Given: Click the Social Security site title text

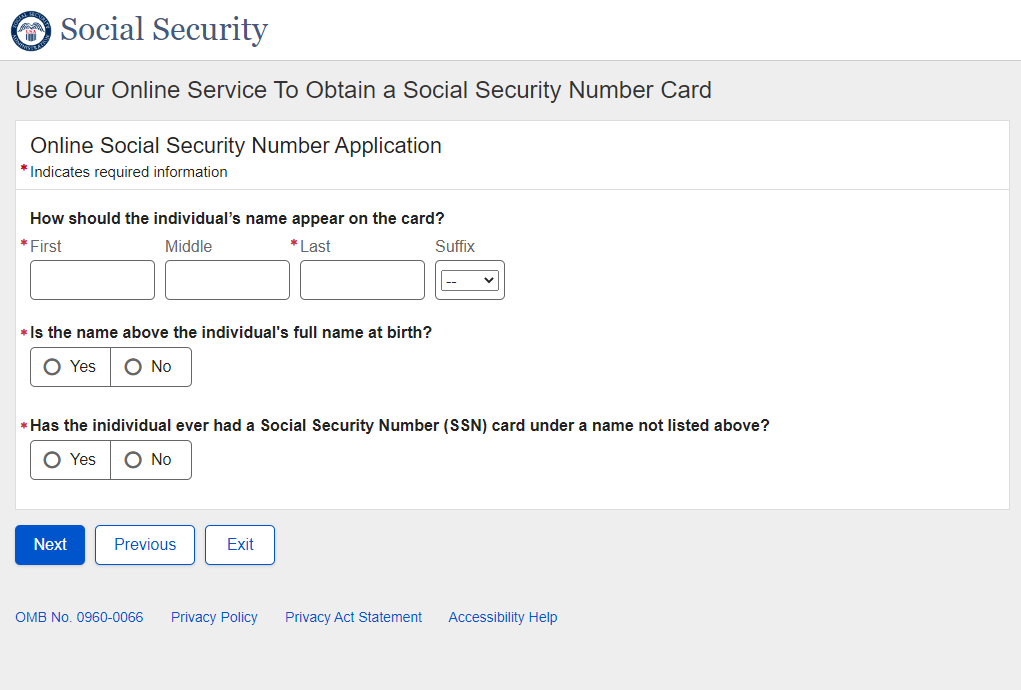Looking at the screenshot, I should (x=164, y=30).
